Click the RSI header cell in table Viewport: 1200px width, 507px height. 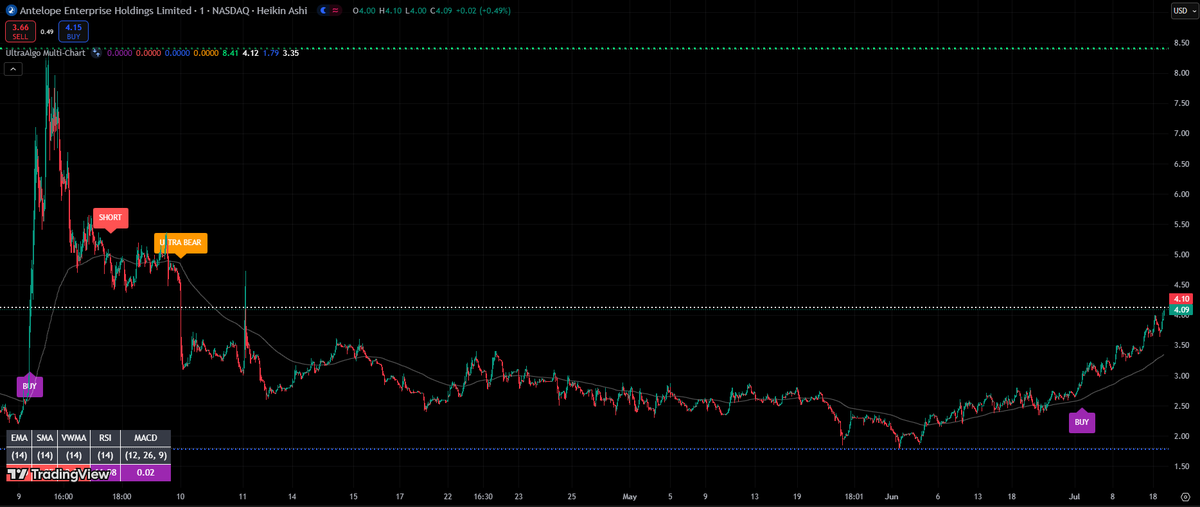pyautogui.click(x=104, y=438)
